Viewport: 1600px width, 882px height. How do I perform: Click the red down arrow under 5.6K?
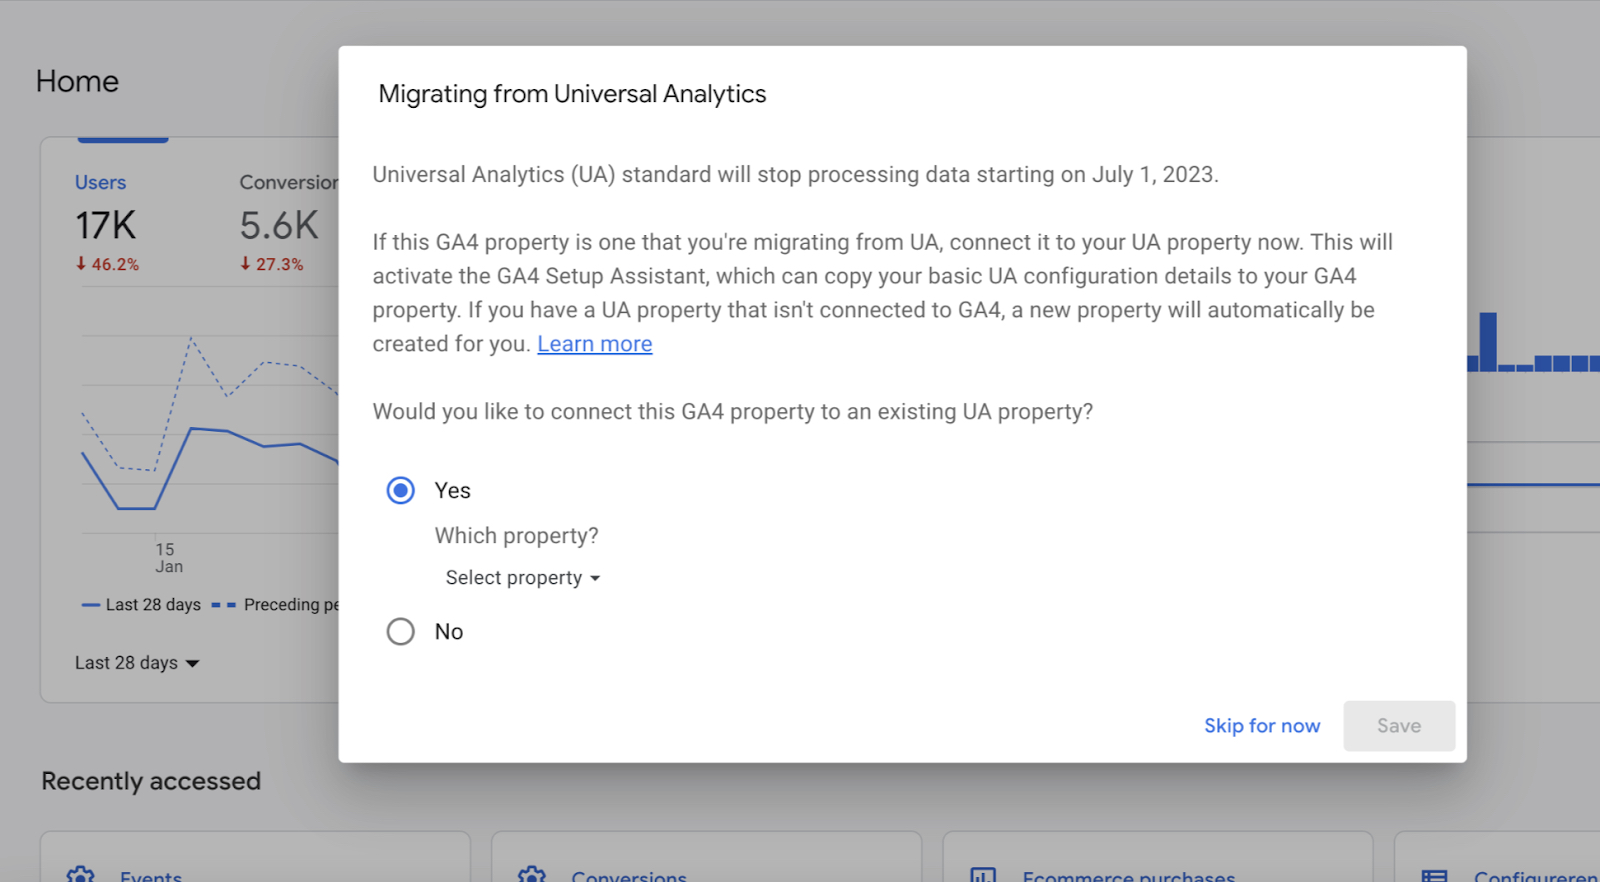245,264
